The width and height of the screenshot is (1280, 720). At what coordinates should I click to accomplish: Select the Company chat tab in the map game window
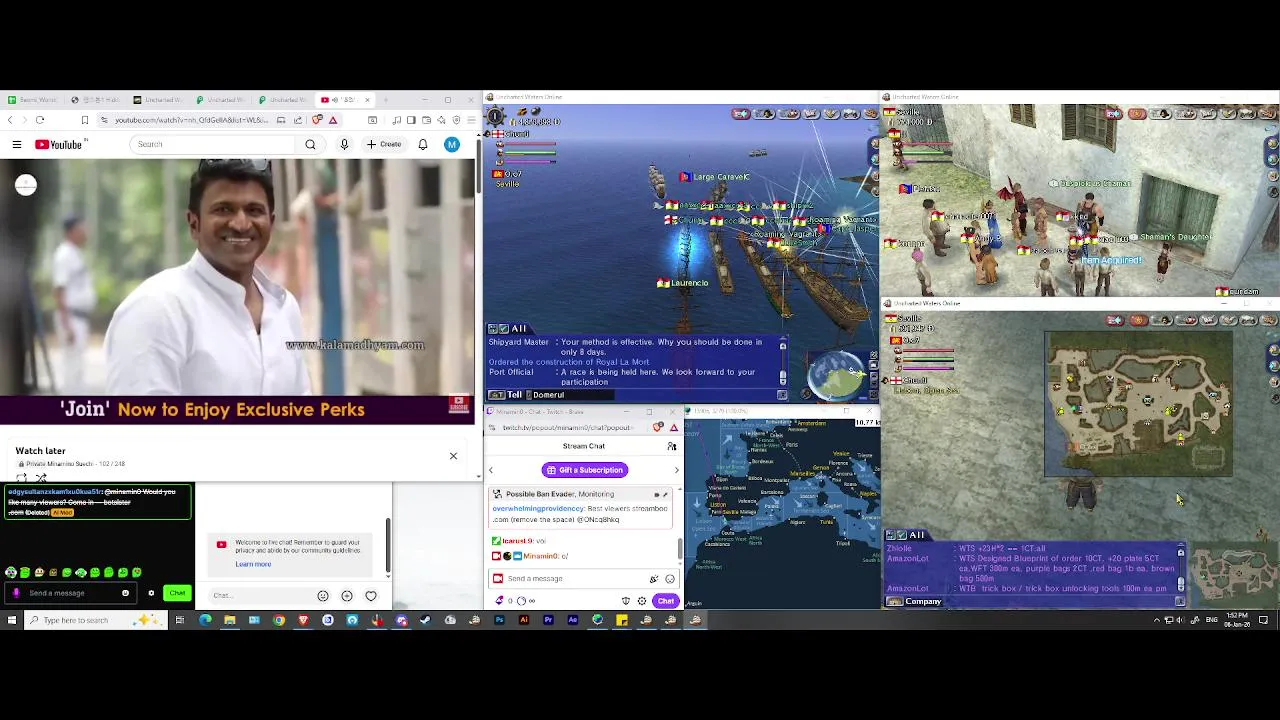pos(922,602)
